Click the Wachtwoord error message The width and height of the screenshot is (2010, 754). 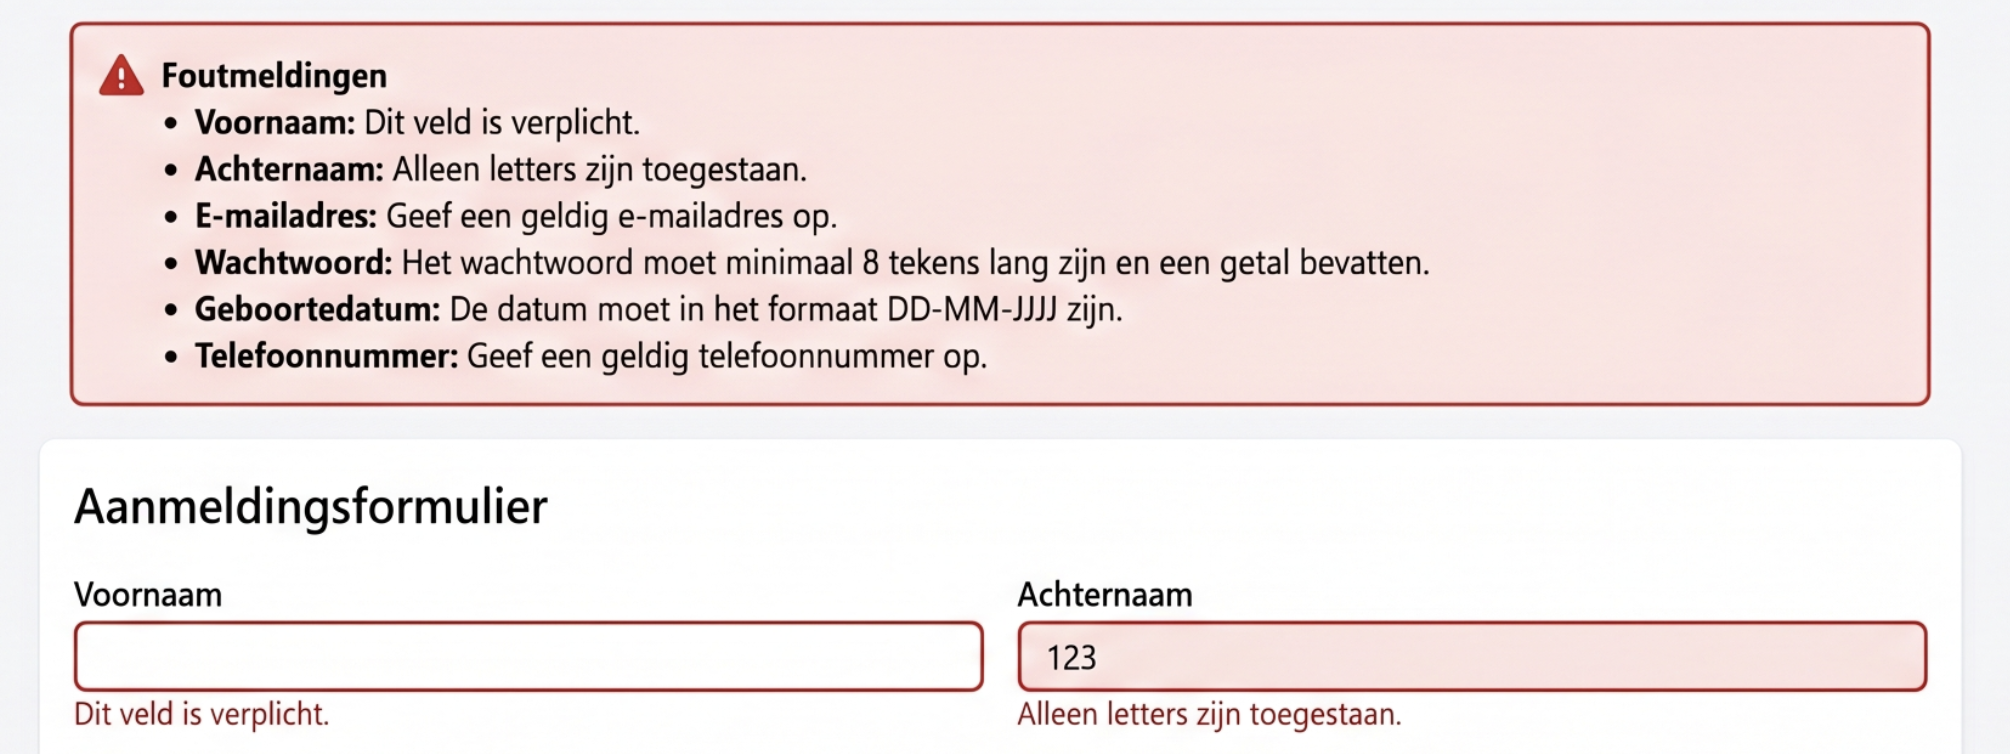point(815,262)
